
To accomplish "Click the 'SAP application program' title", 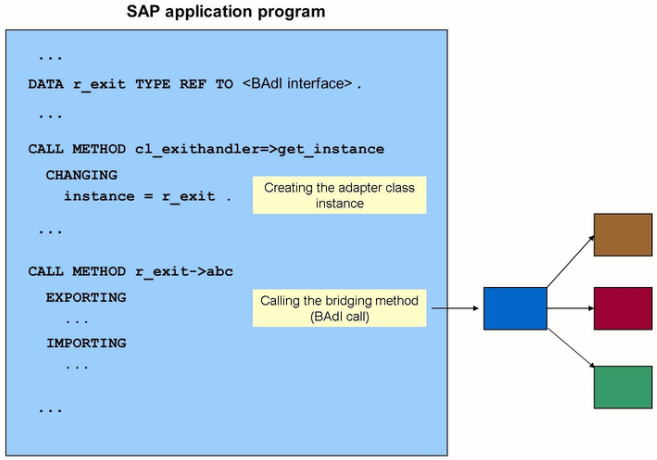I will [226, 13].
